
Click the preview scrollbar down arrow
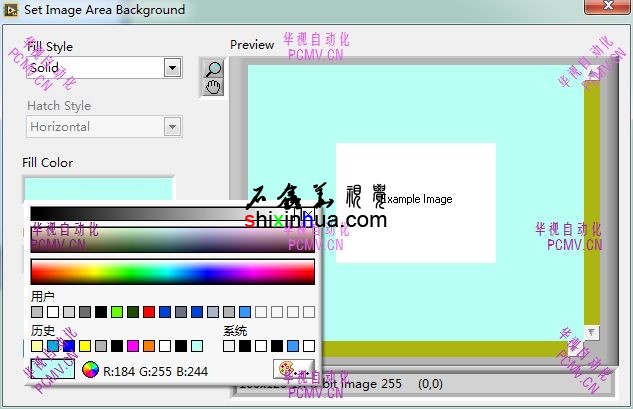(591, 332)
